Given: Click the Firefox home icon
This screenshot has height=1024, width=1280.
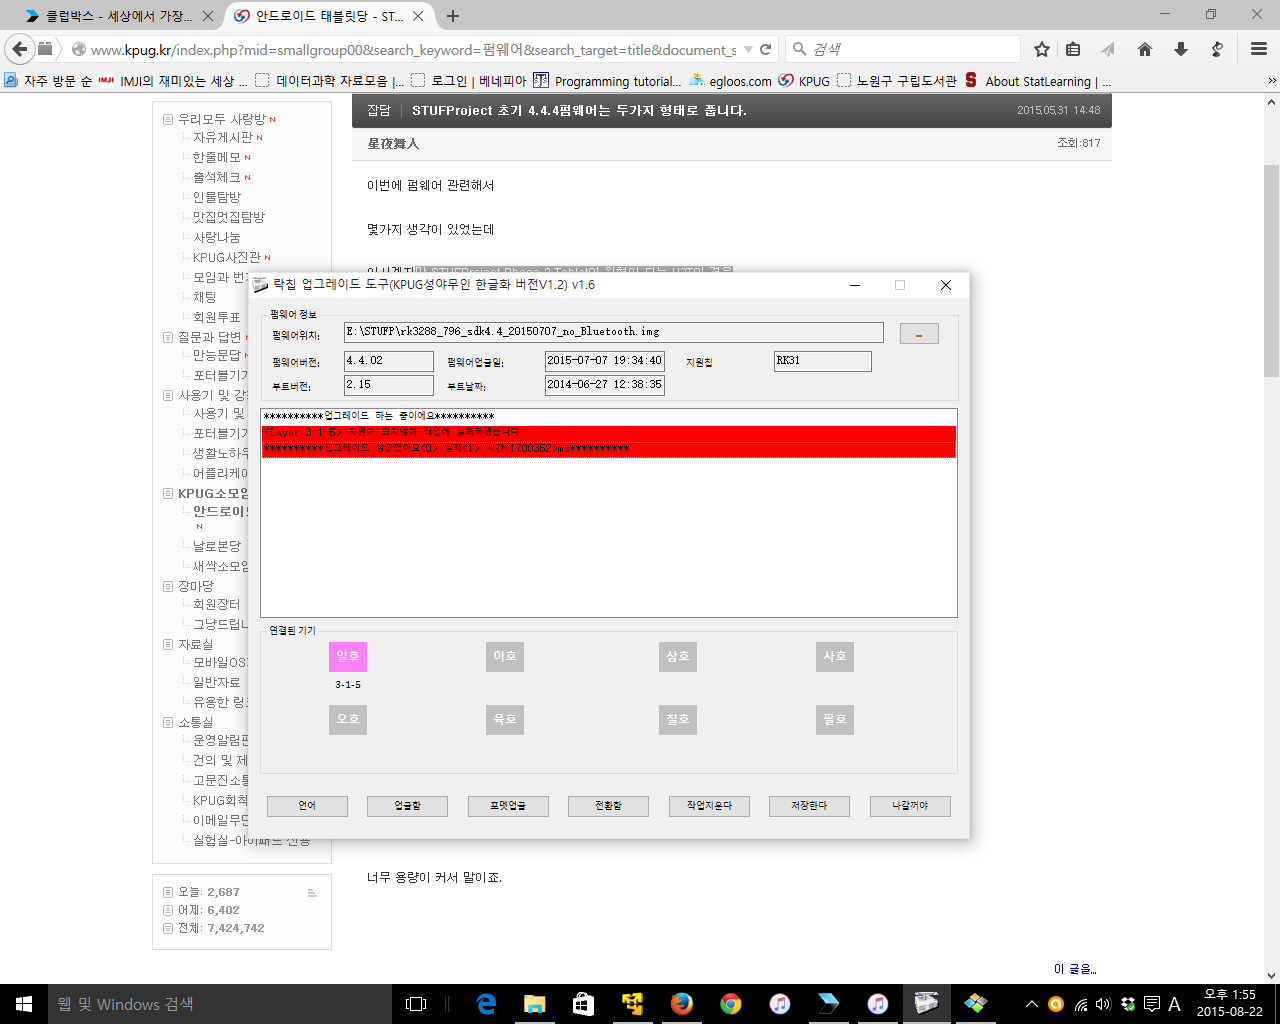Looking at the screenshot, I should click(1145, 49).
